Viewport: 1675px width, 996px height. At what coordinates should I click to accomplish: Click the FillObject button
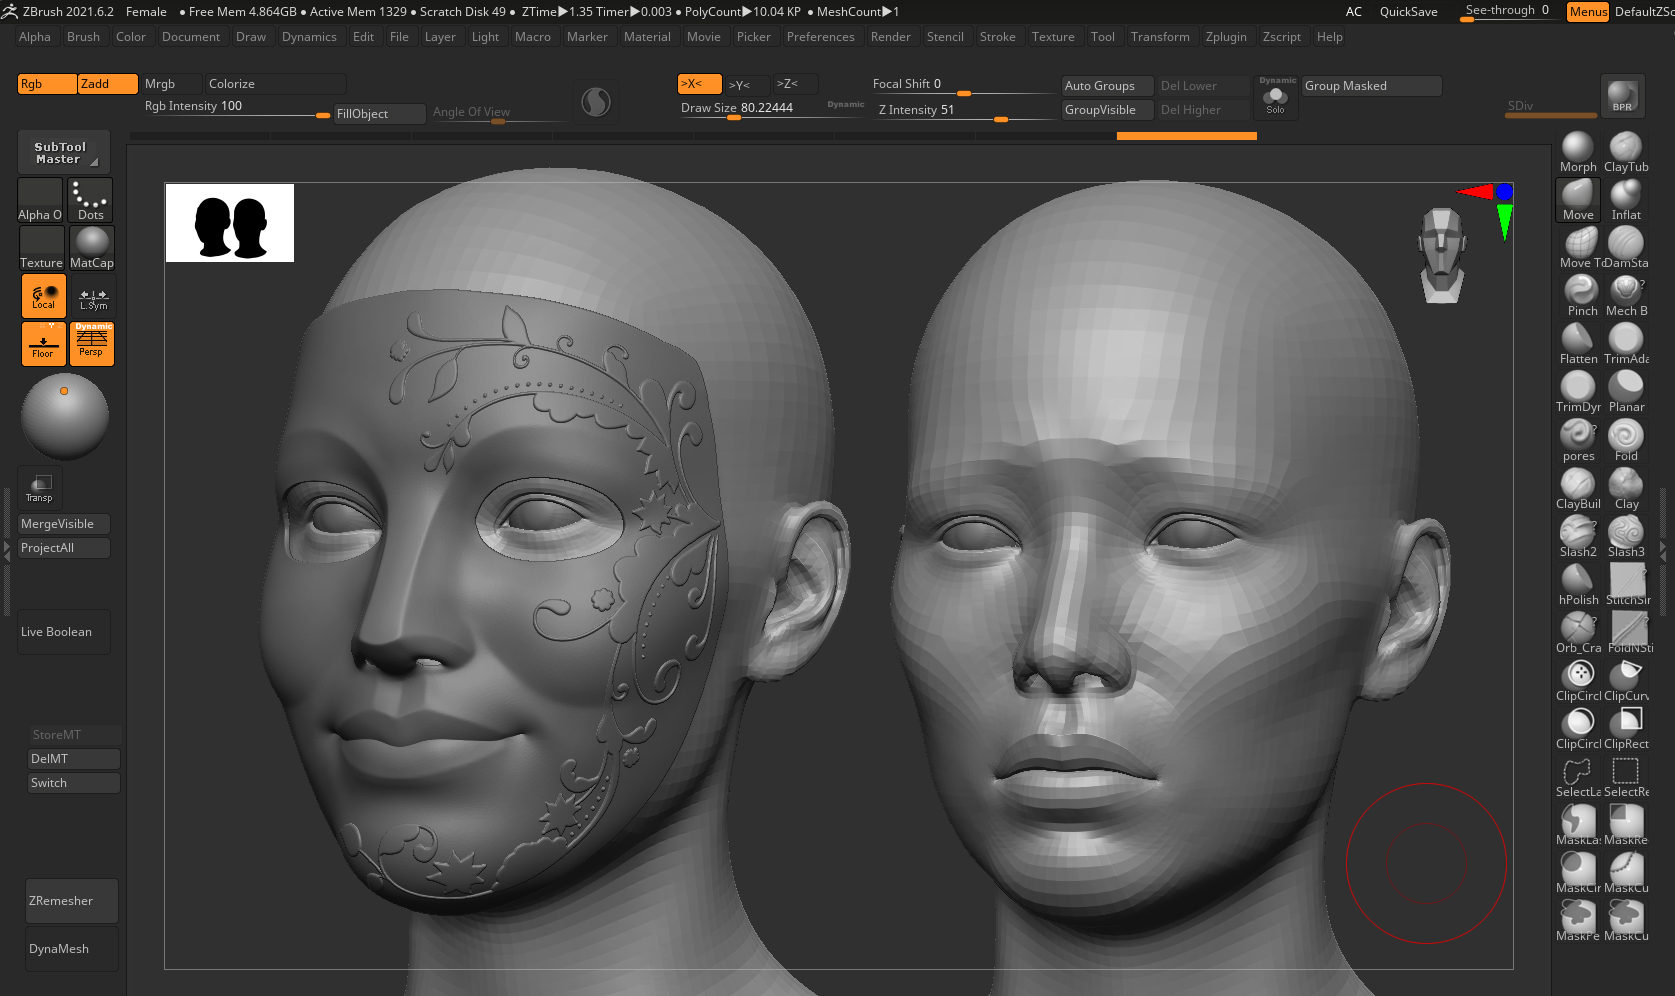point(379,114)
